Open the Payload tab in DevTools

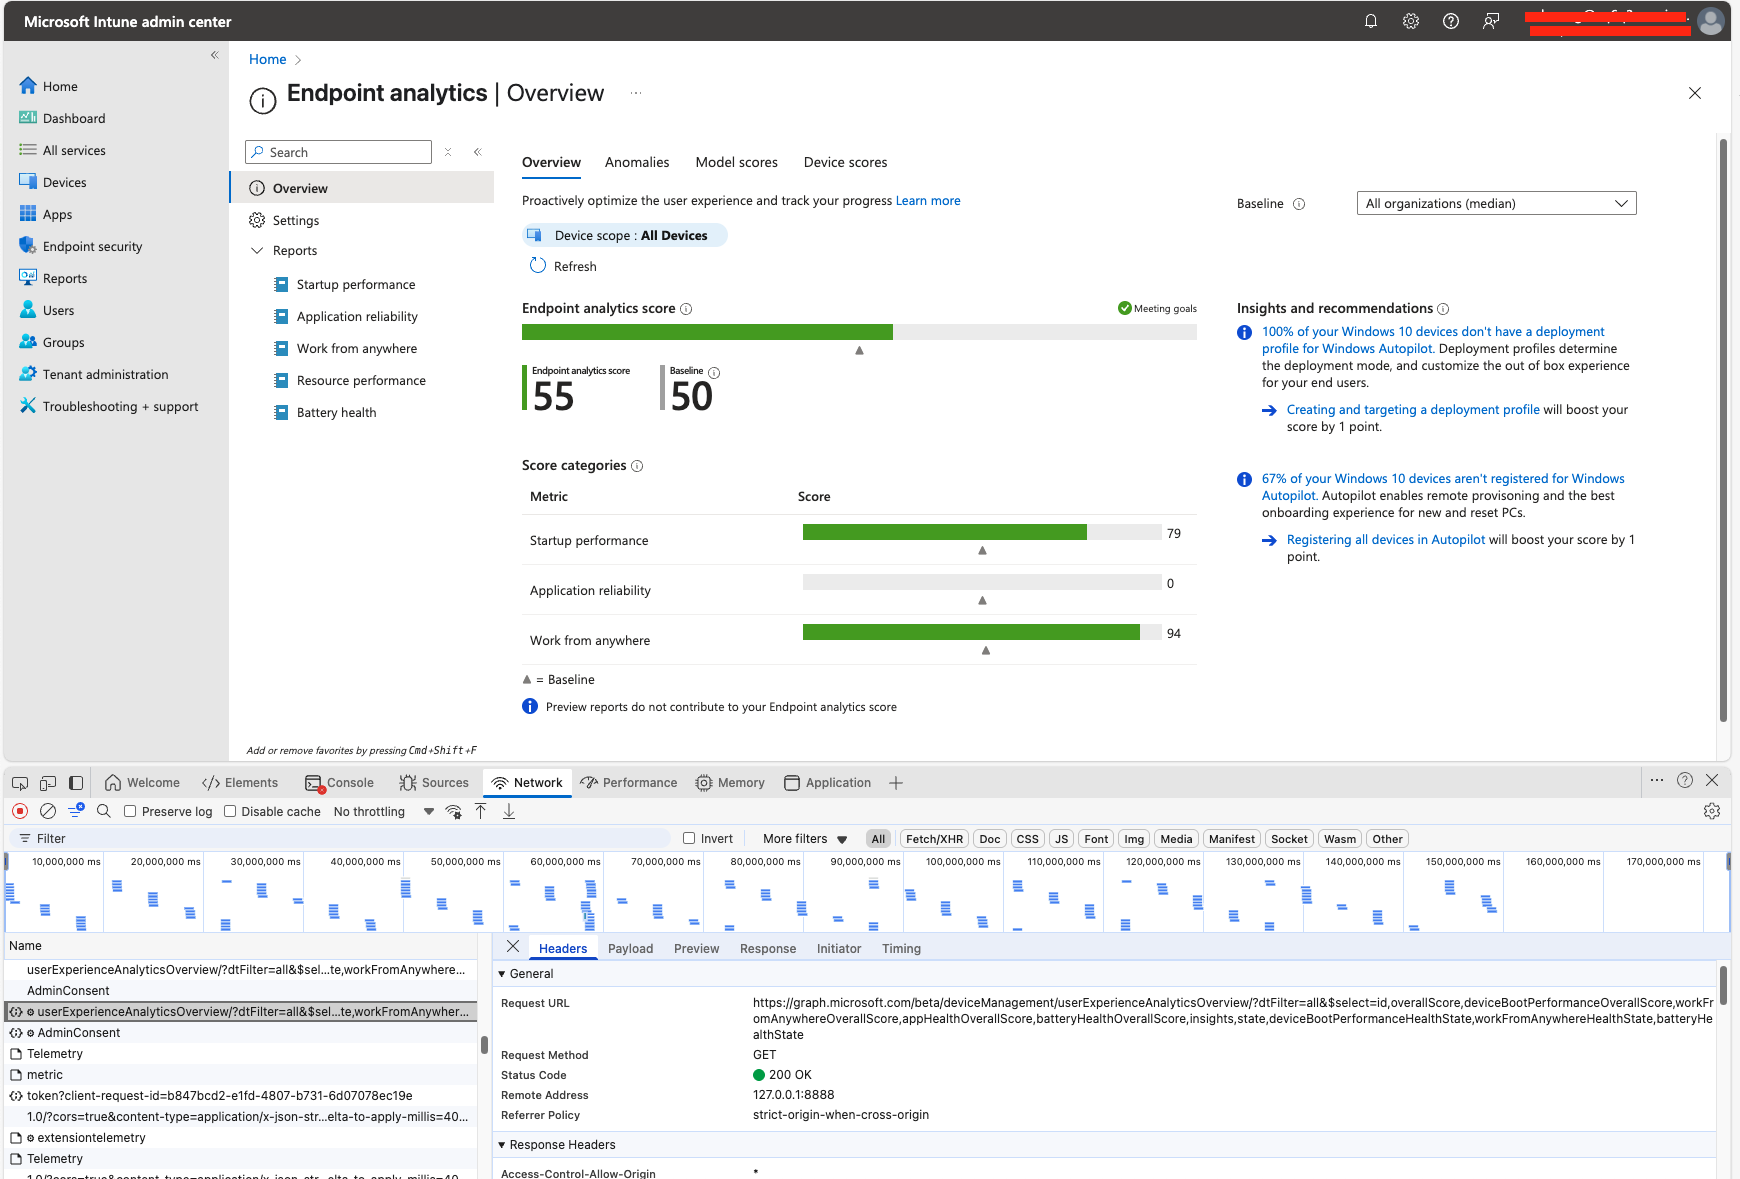tap(631, 948)
